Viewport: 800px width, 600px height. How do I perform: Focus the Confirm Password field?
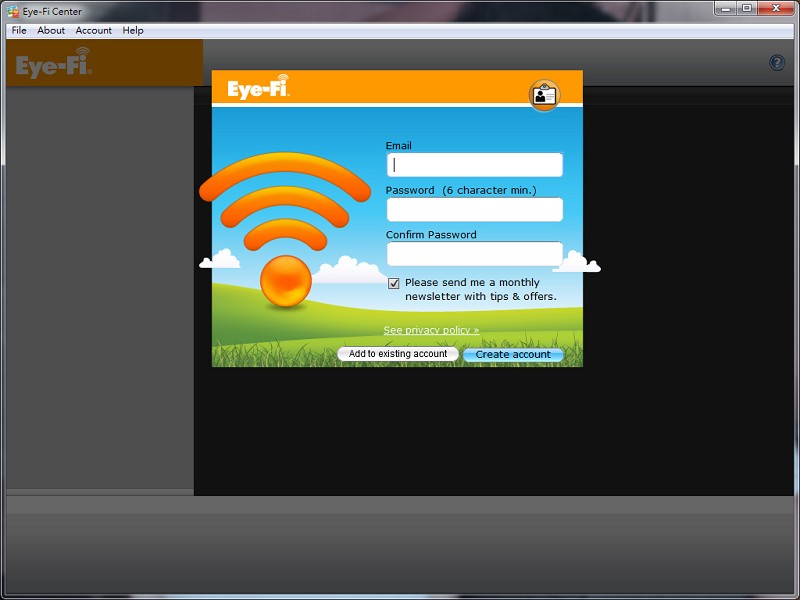[x=474, y=254]
